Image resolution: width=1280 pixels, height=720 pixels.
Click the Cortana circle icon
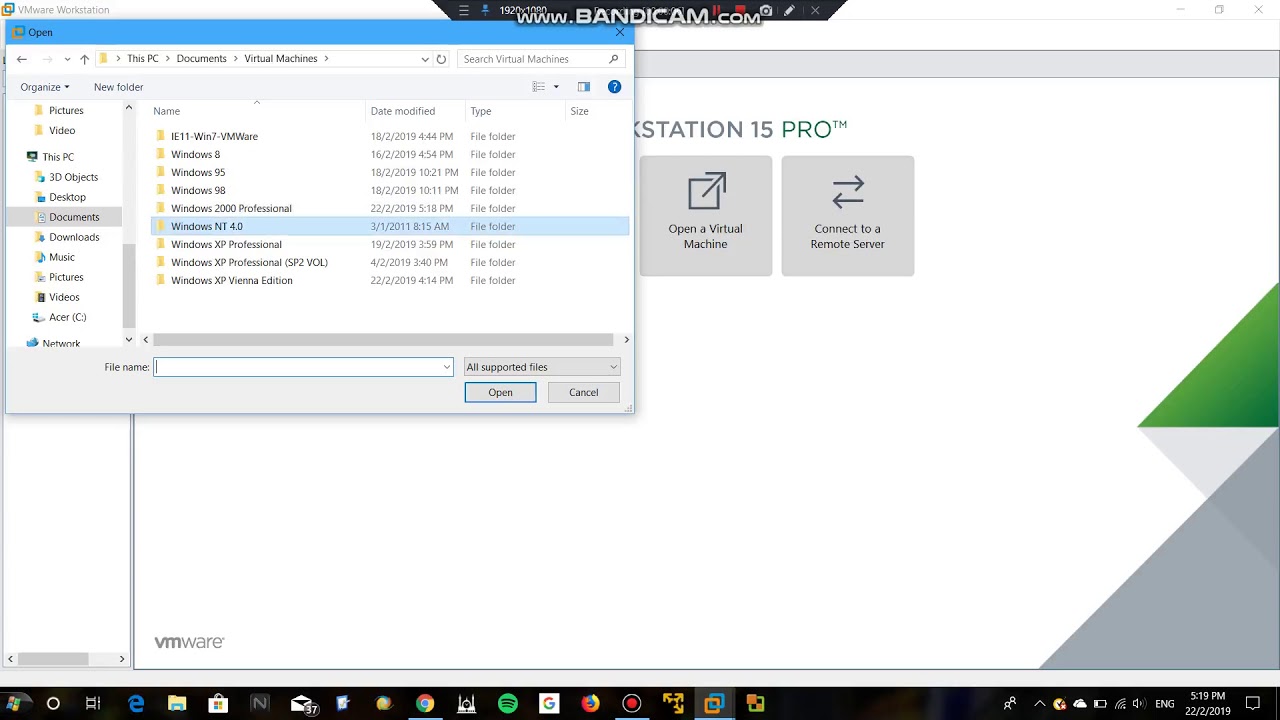pyautogui.click(x=53, y=704)
